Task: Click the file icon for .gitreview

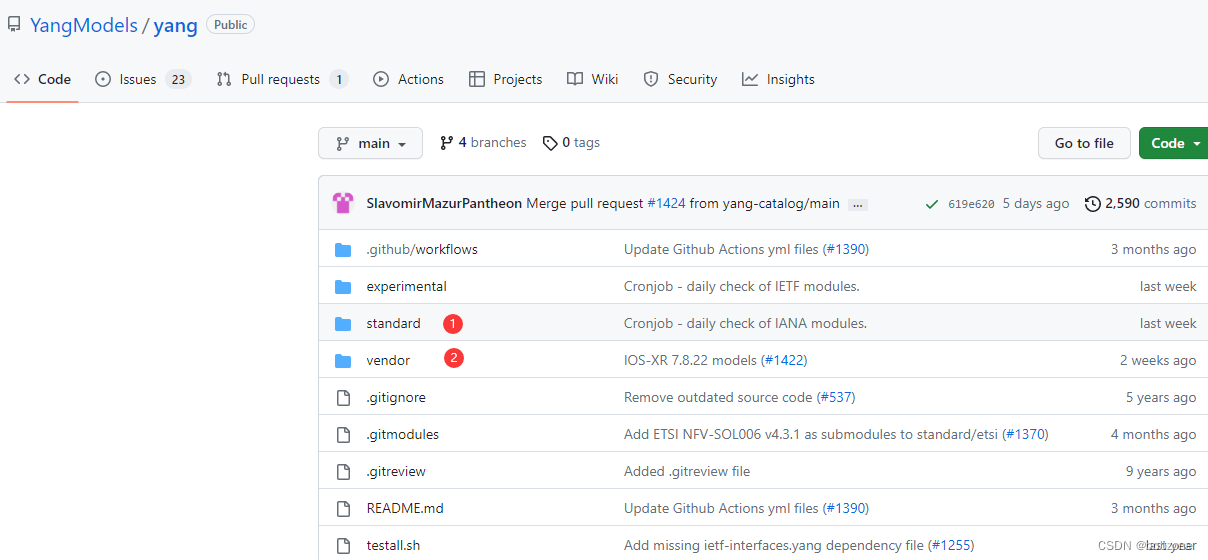Action: (x=344, y=471)
